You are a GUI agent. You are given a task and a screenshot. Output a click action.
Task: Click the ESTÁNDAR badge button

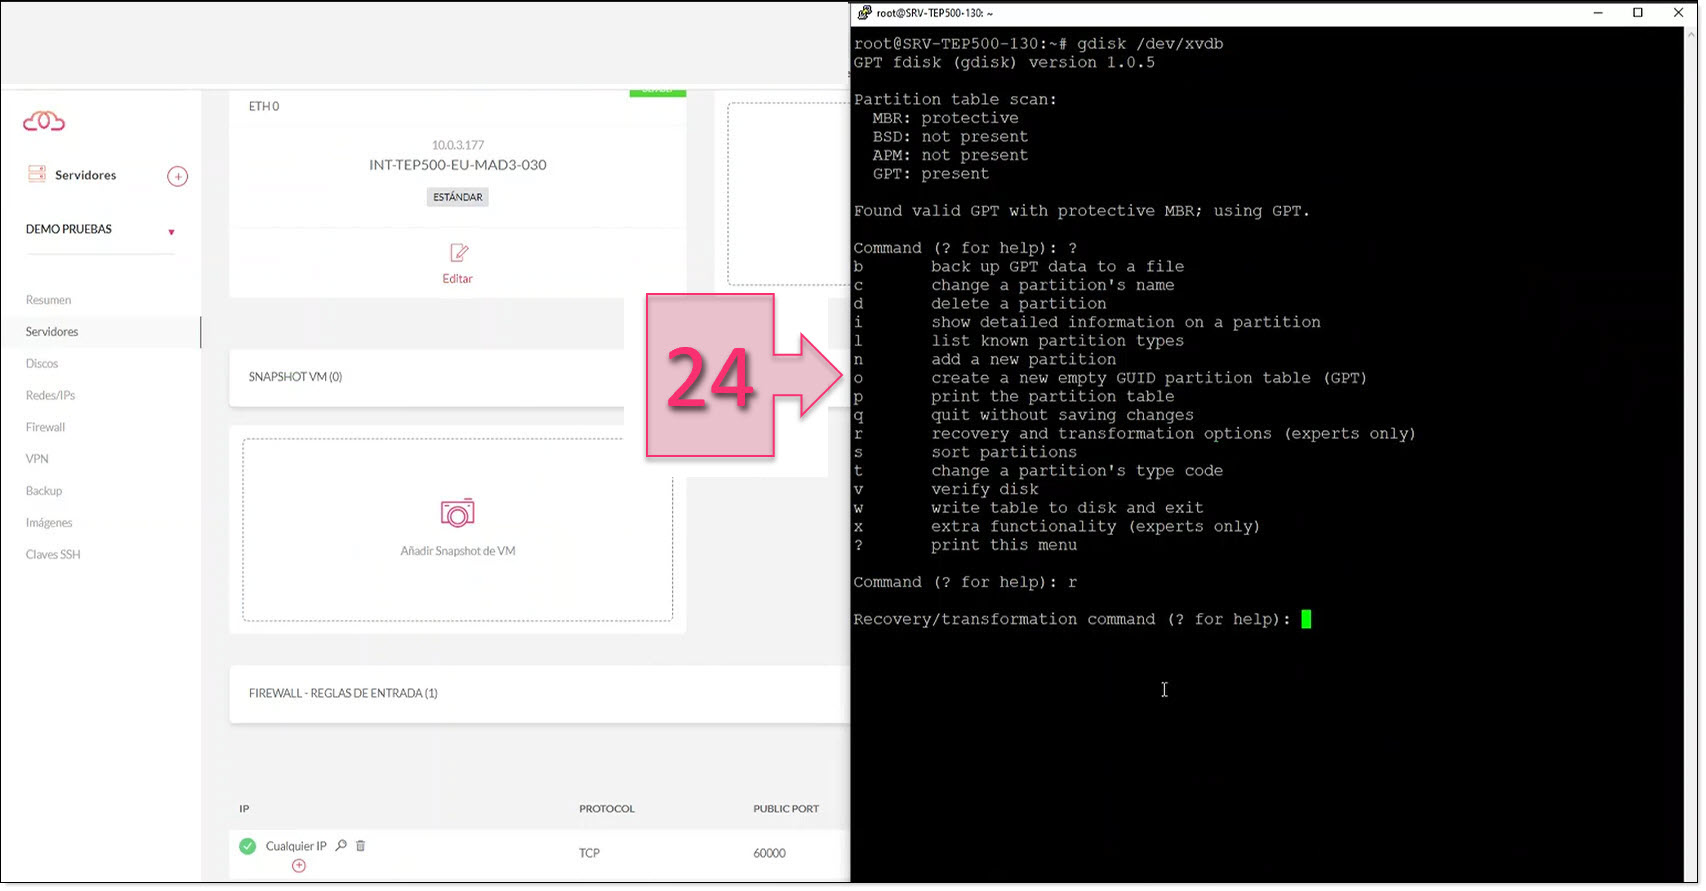[457, 198]
